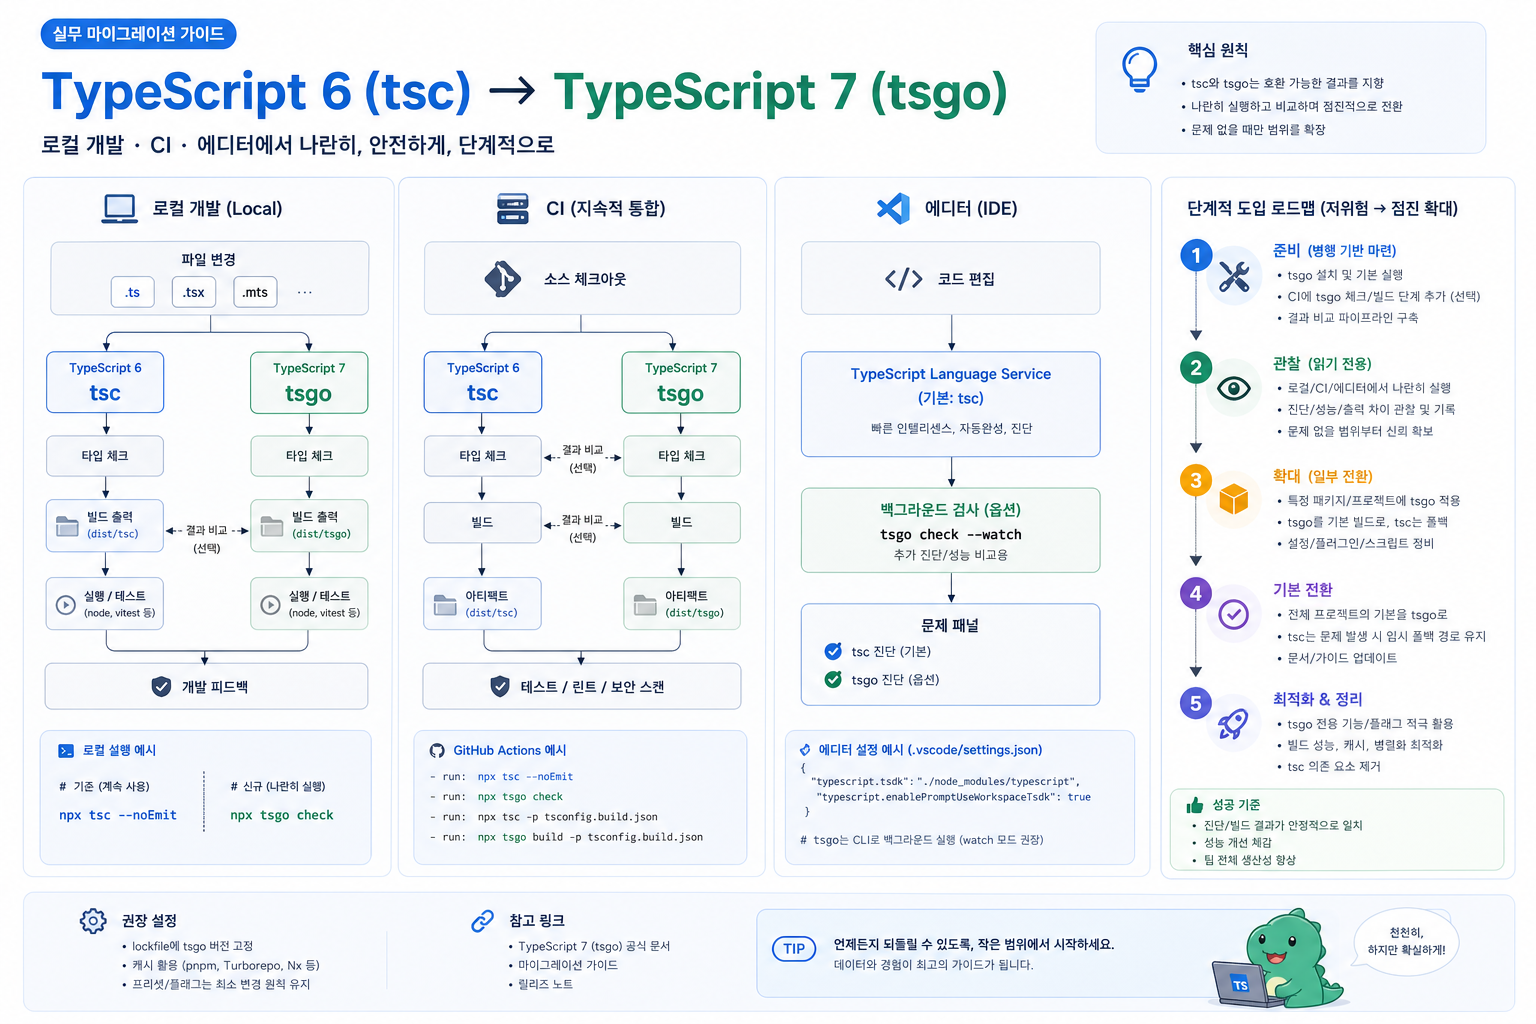1536x1024 pixels.
Task: Click the chain link icon beside 참고 링크
Action: [x=483, y=921]
